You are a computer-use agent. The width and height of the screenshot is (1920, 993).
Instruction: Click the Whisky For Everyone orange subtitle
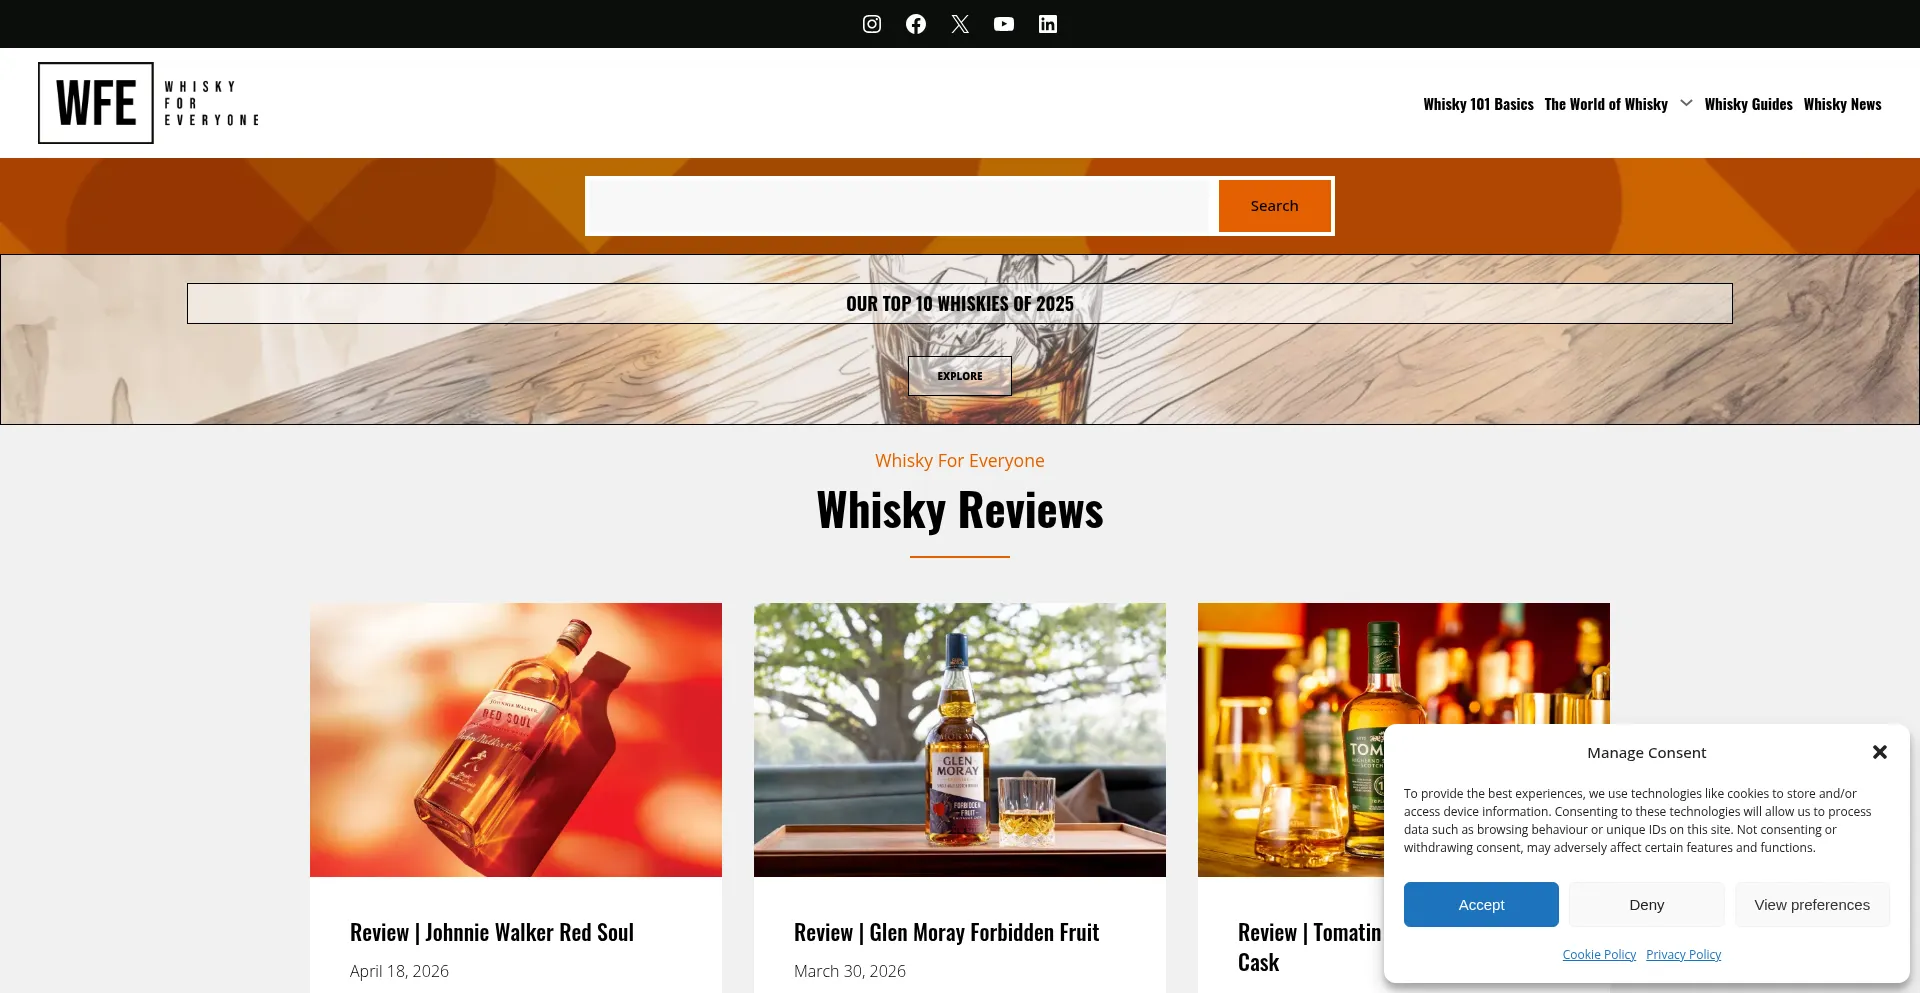960,461
